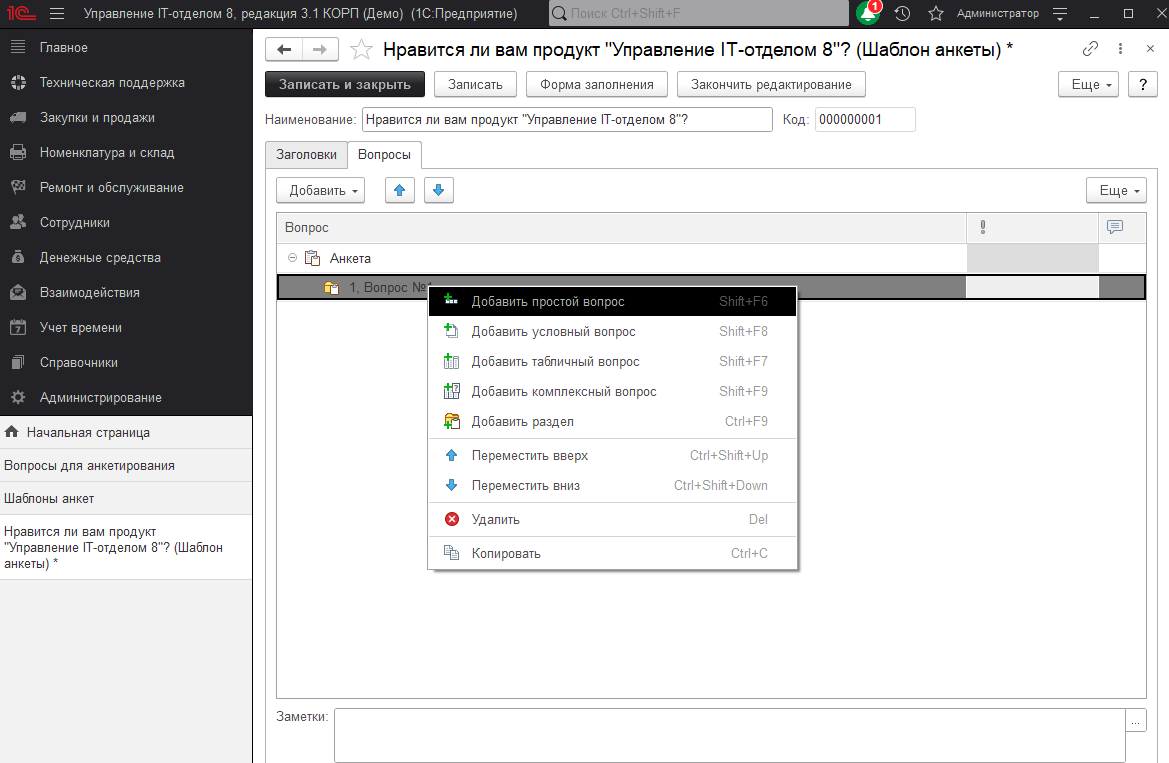Open the main hamburger menu
Screen dimensions: 1169x763
pyautogui.click(x=56, y=14)
